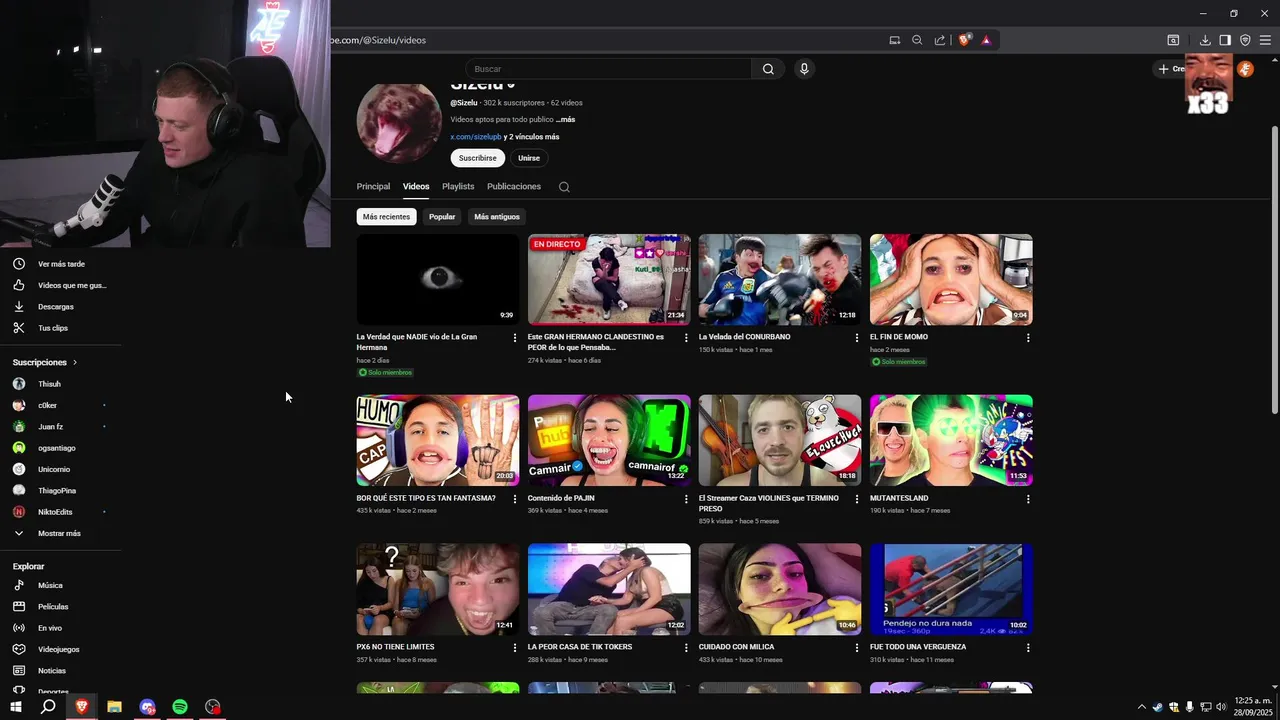The image size is (1280, 720).
Task: Open the browser hamburger menu
Action: (x=1265, y=40)
